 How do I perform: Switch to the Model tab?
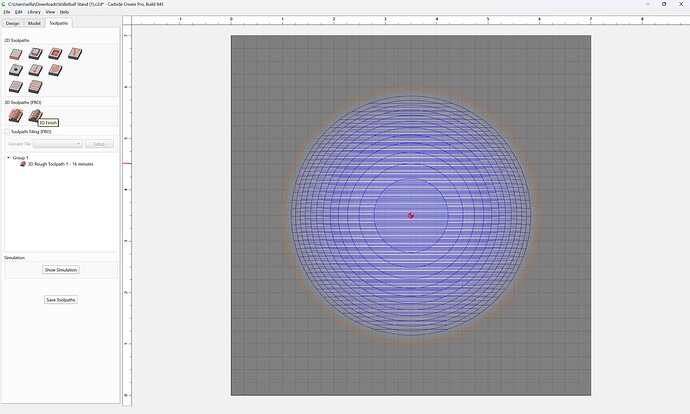click(34, 23)
